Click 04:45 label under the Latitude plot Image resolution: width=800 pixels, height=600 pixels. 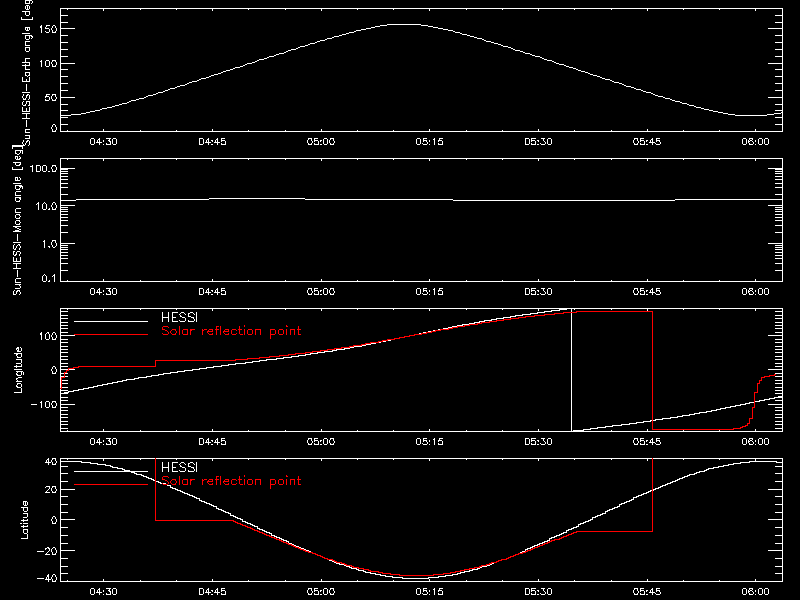pyautogui.click(x=212, y=592)
